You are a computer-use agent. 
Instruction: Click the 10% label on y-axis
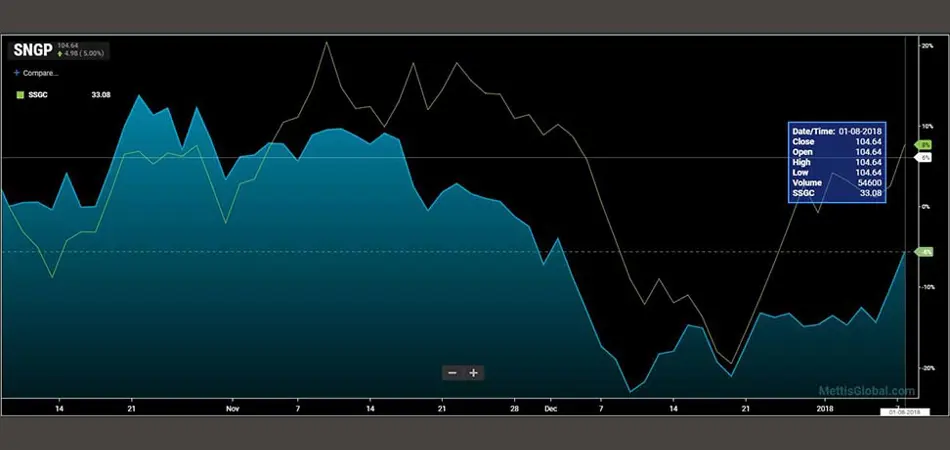pos(928,127)
